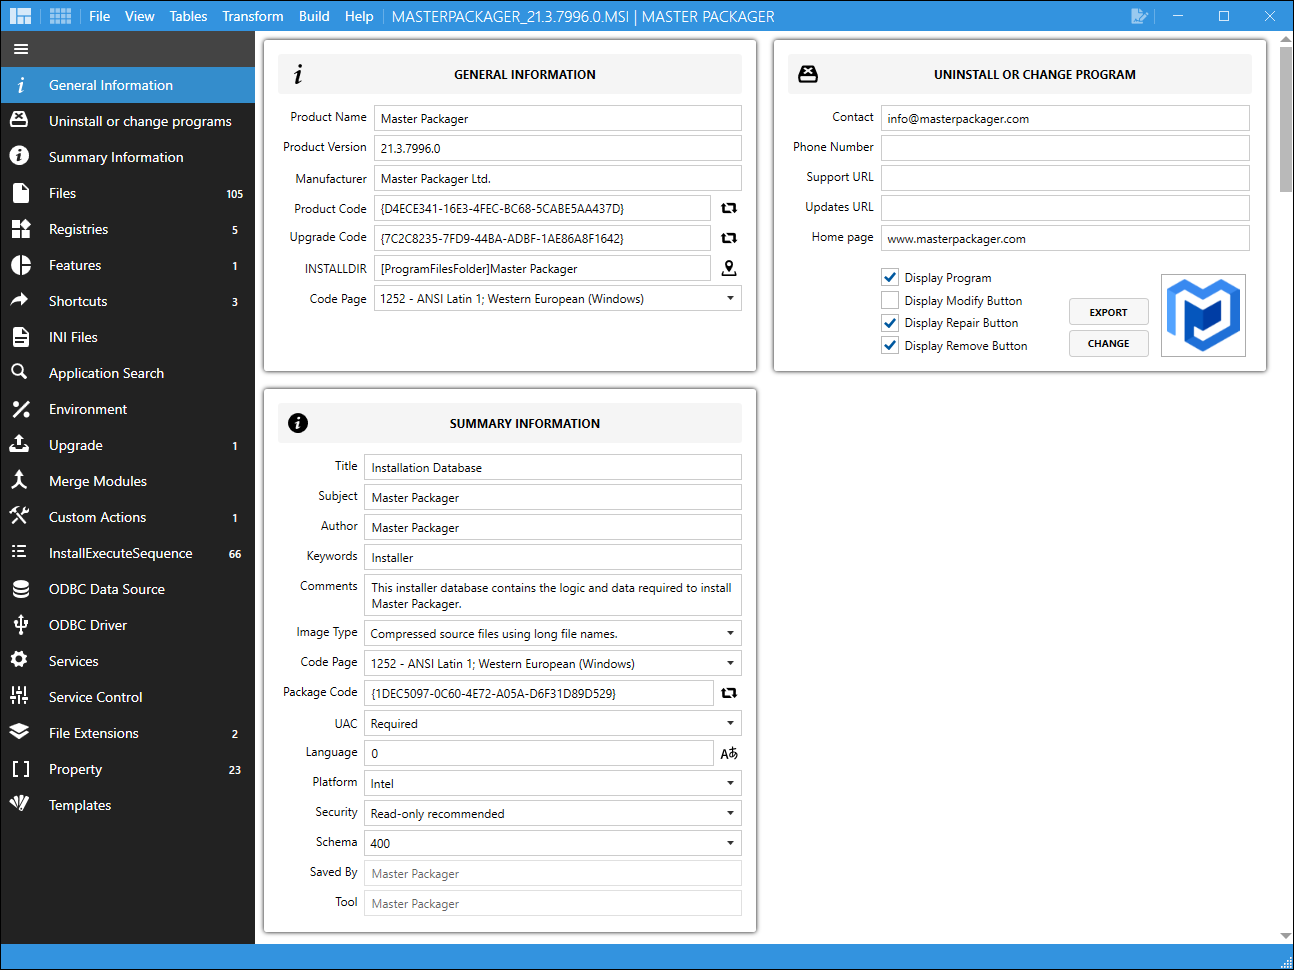
Task: Enable the Display Modify Button checkbox
Action: click(890, 300)
